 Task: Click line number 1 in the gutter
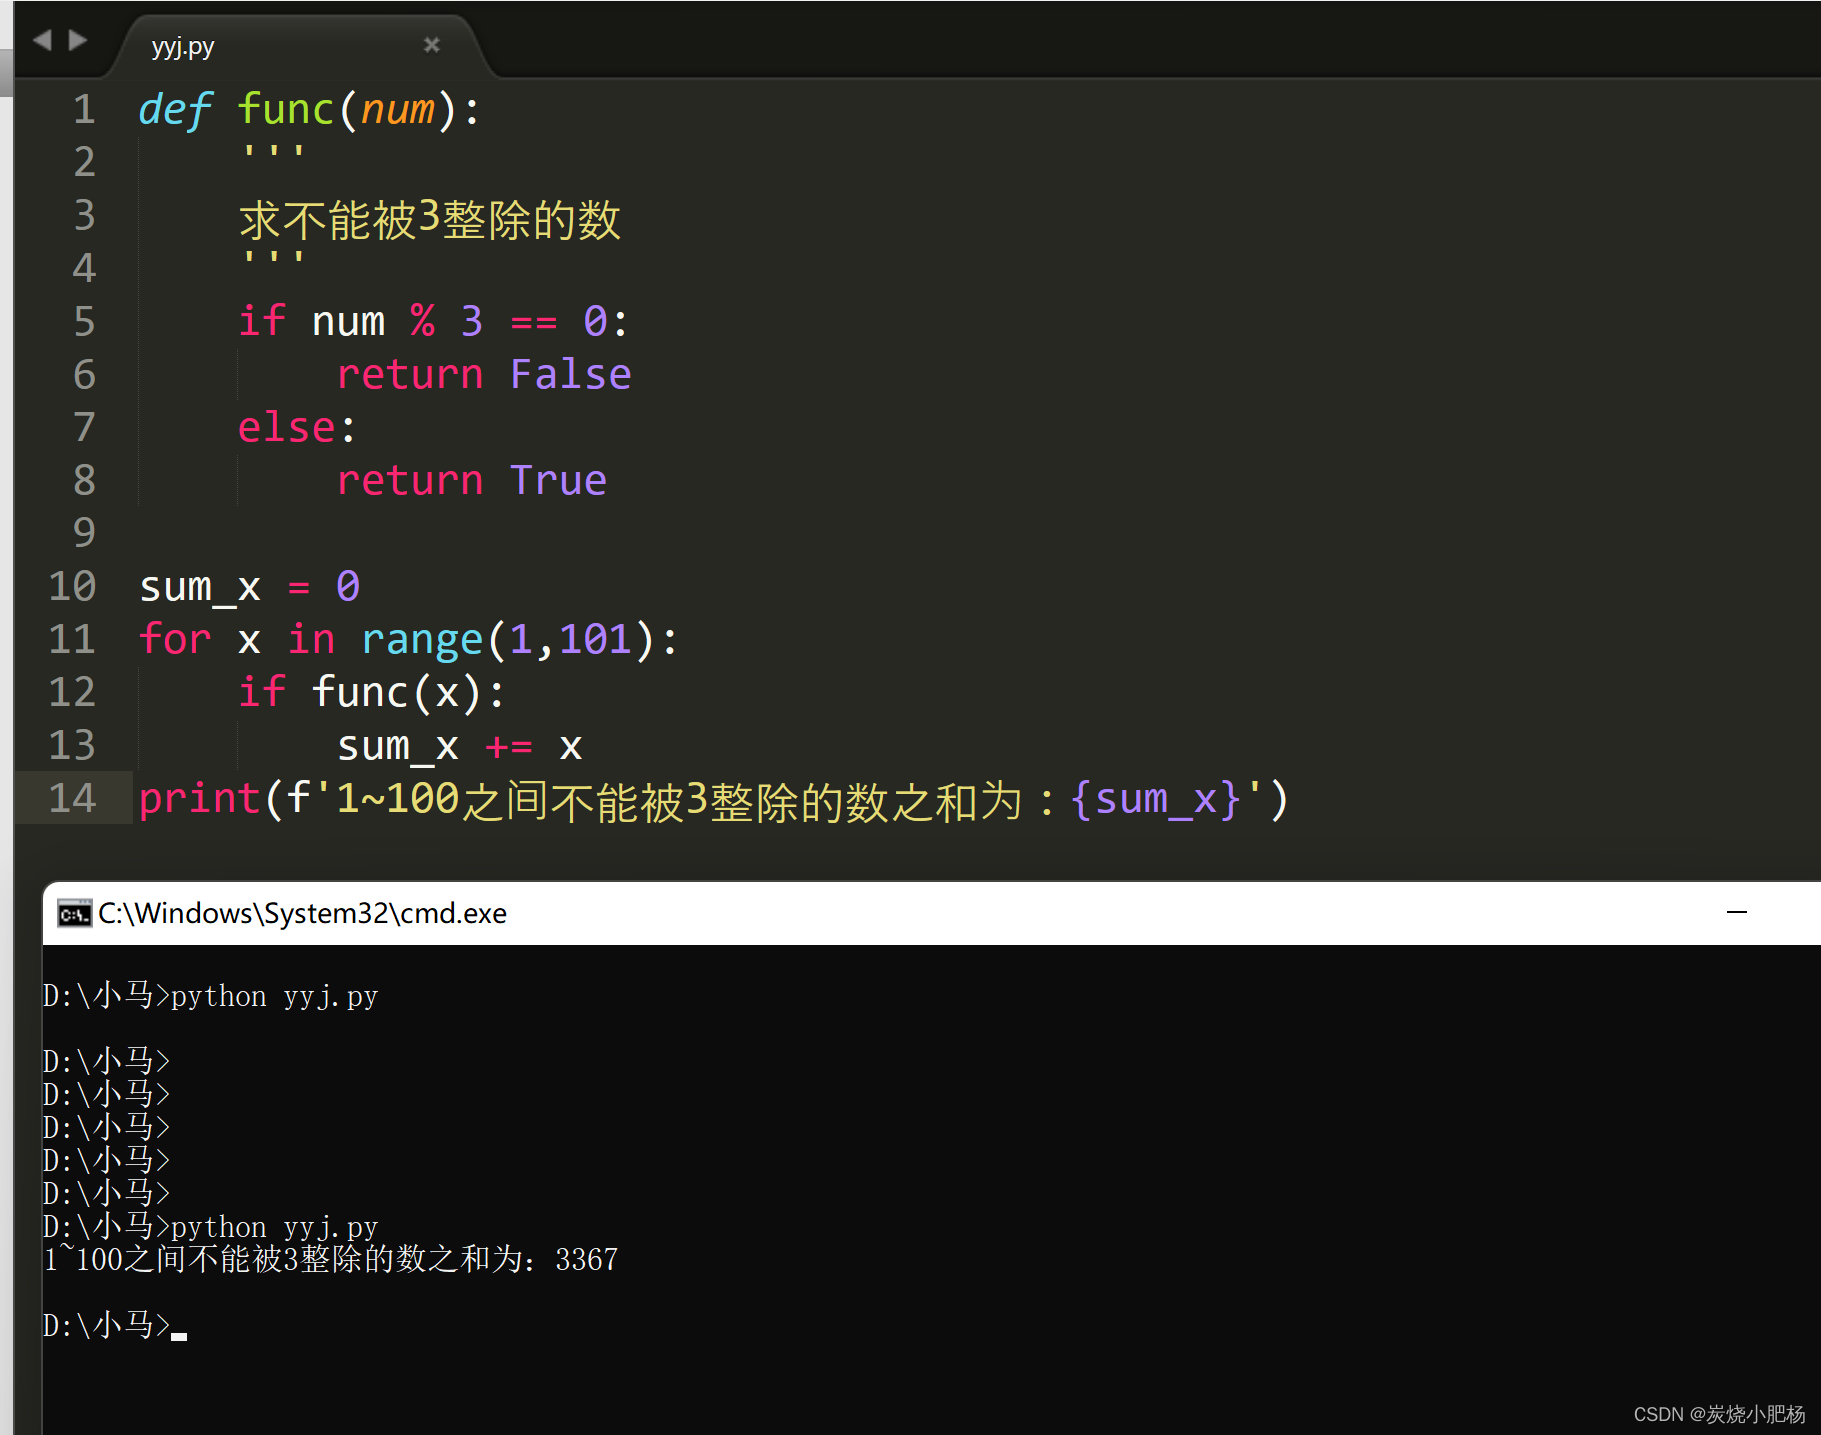coord(85,110)
